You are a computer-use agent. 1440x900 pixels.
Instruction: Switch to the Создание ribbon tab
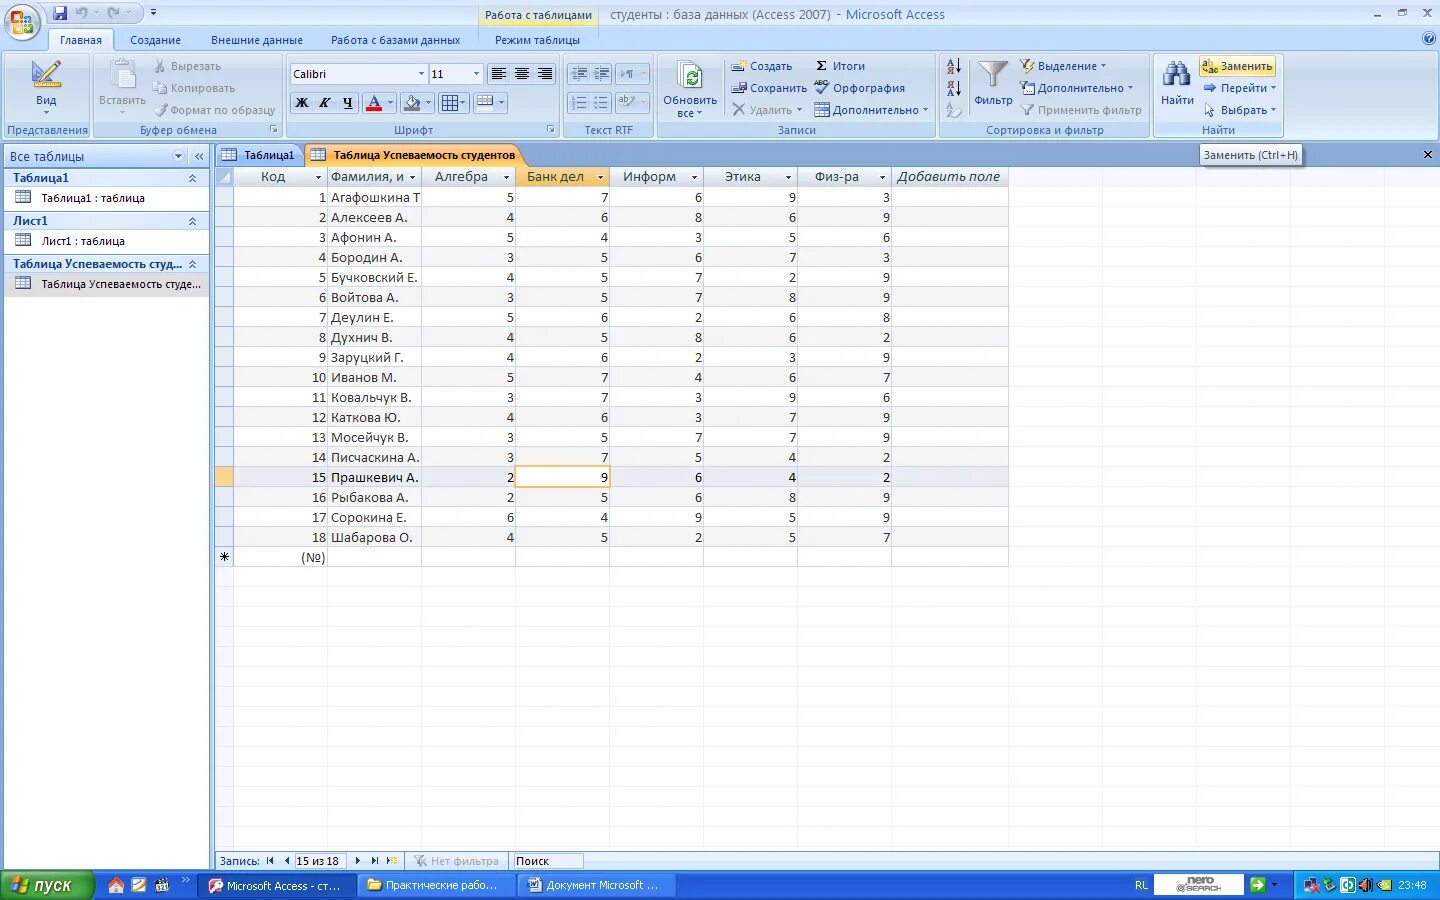[x=155, y=40]
